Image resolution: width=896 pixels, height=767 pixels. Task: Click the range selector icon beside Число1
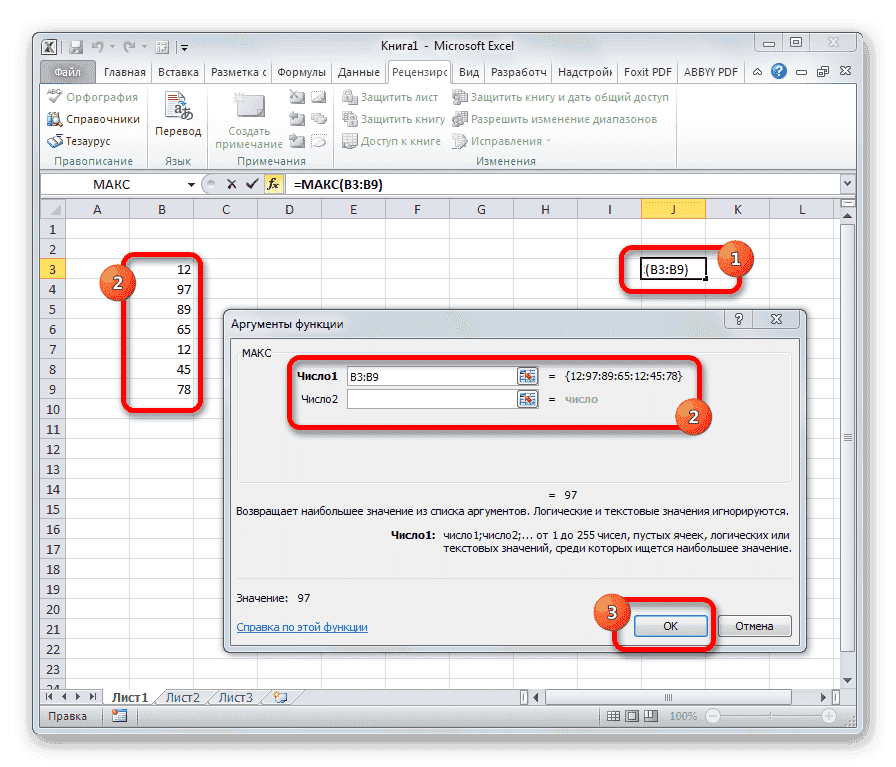tap(527, 377)
